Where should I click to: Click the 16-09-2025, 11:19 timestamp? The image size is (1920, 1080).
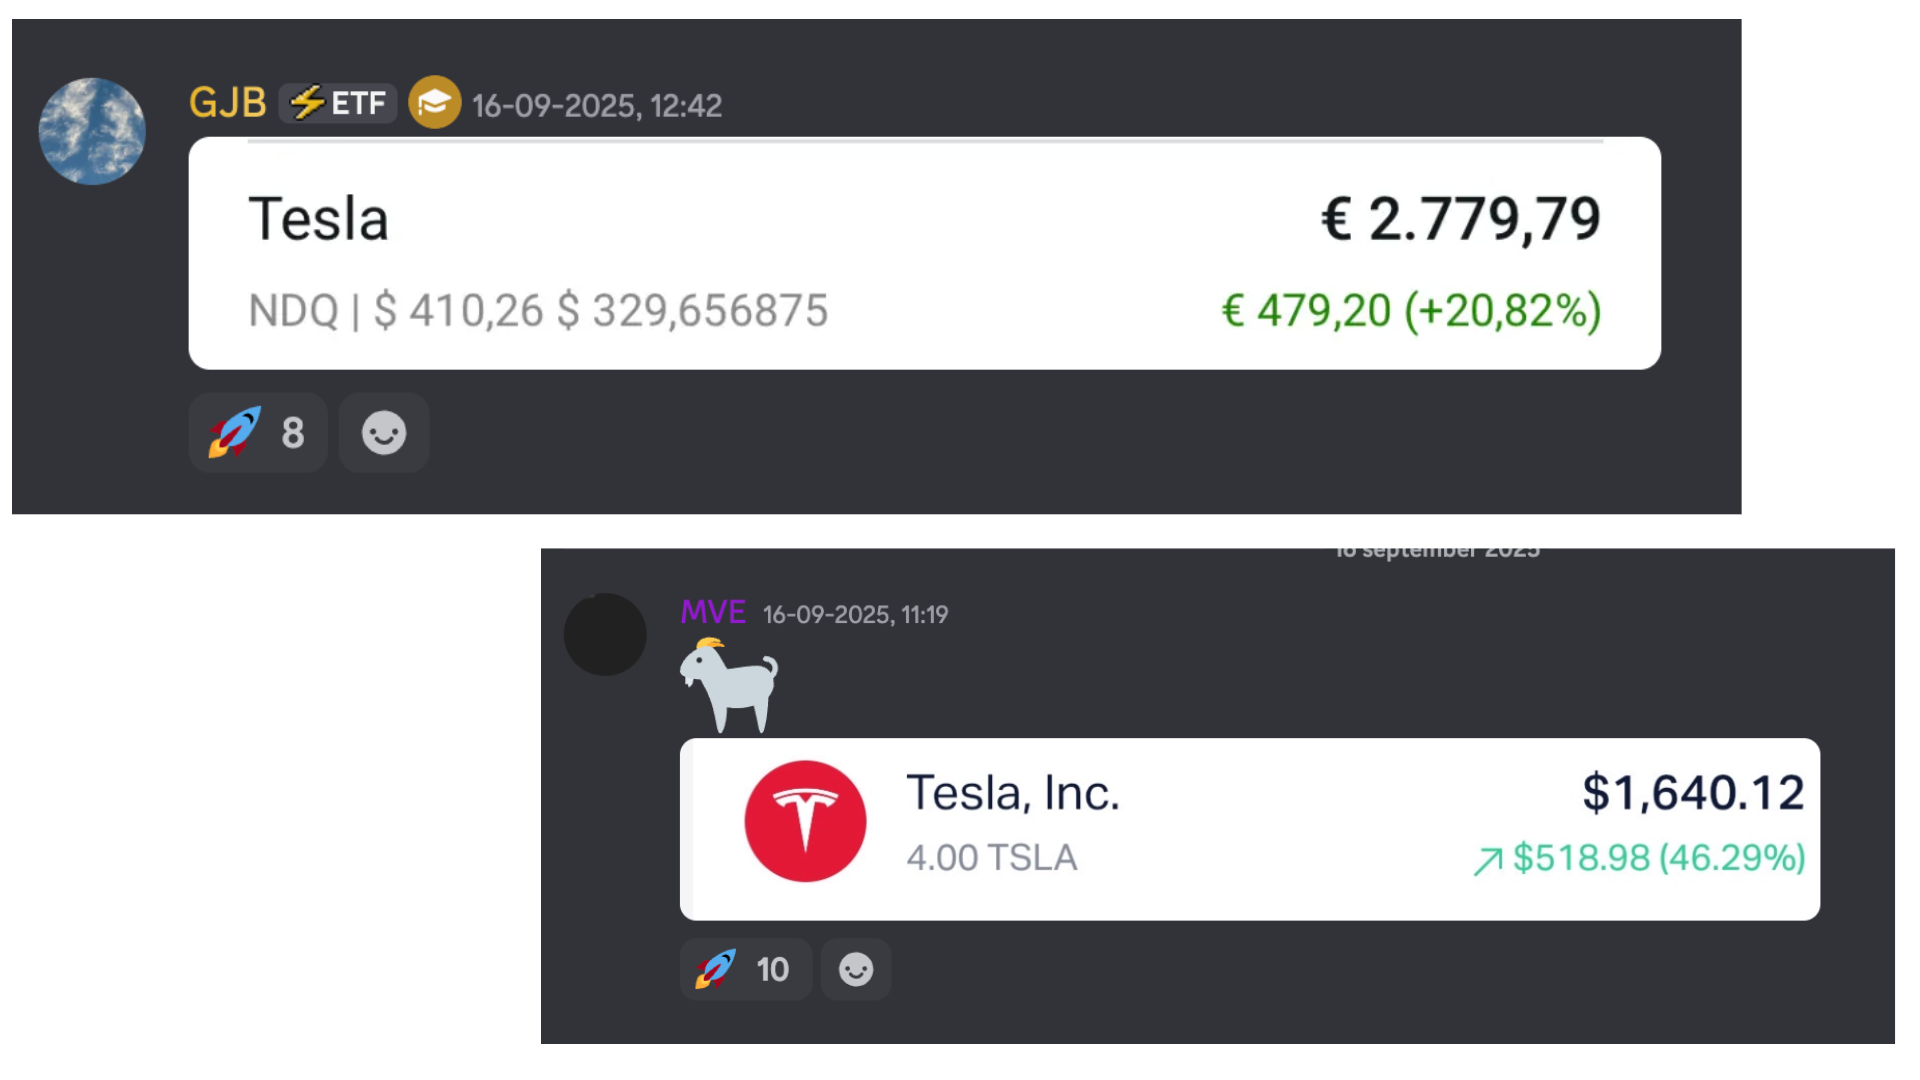[855, 614]
